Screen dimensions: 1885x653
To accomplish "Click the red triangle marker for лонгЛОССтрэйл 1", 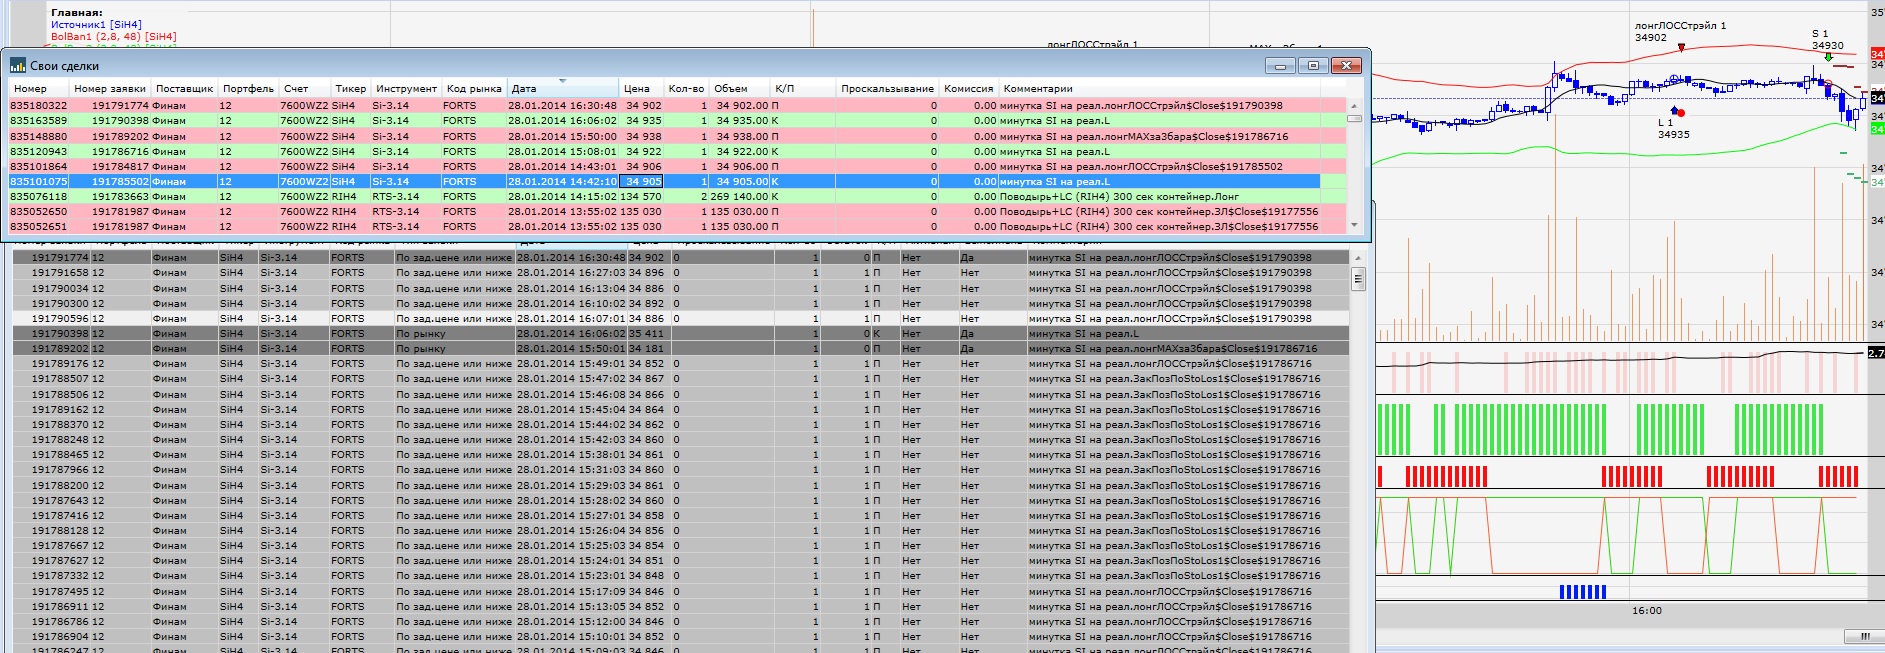I will tap(1681, 47).
